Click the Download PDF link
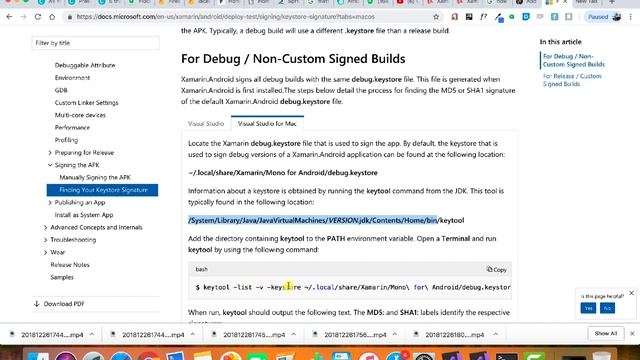 point(59,304)
